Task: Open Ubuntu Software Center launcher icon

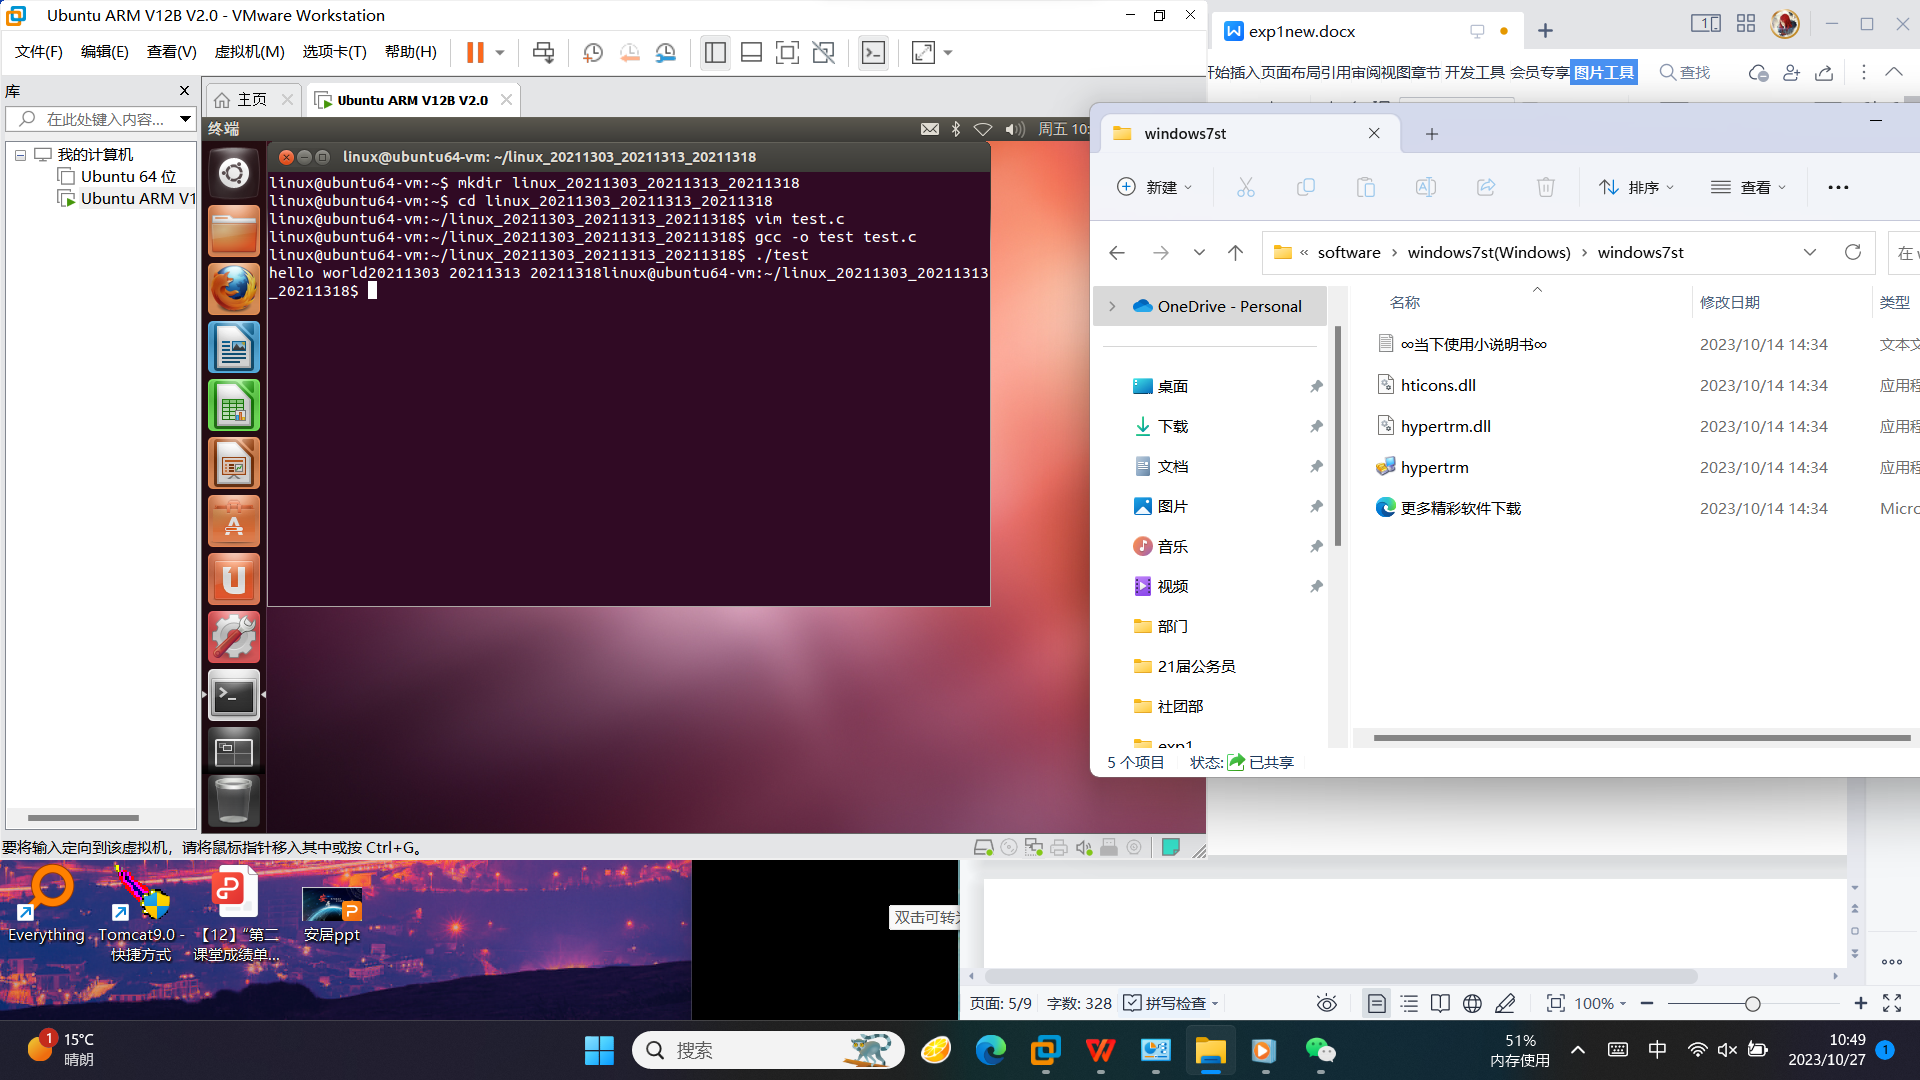Action: (x=234, y=521)
